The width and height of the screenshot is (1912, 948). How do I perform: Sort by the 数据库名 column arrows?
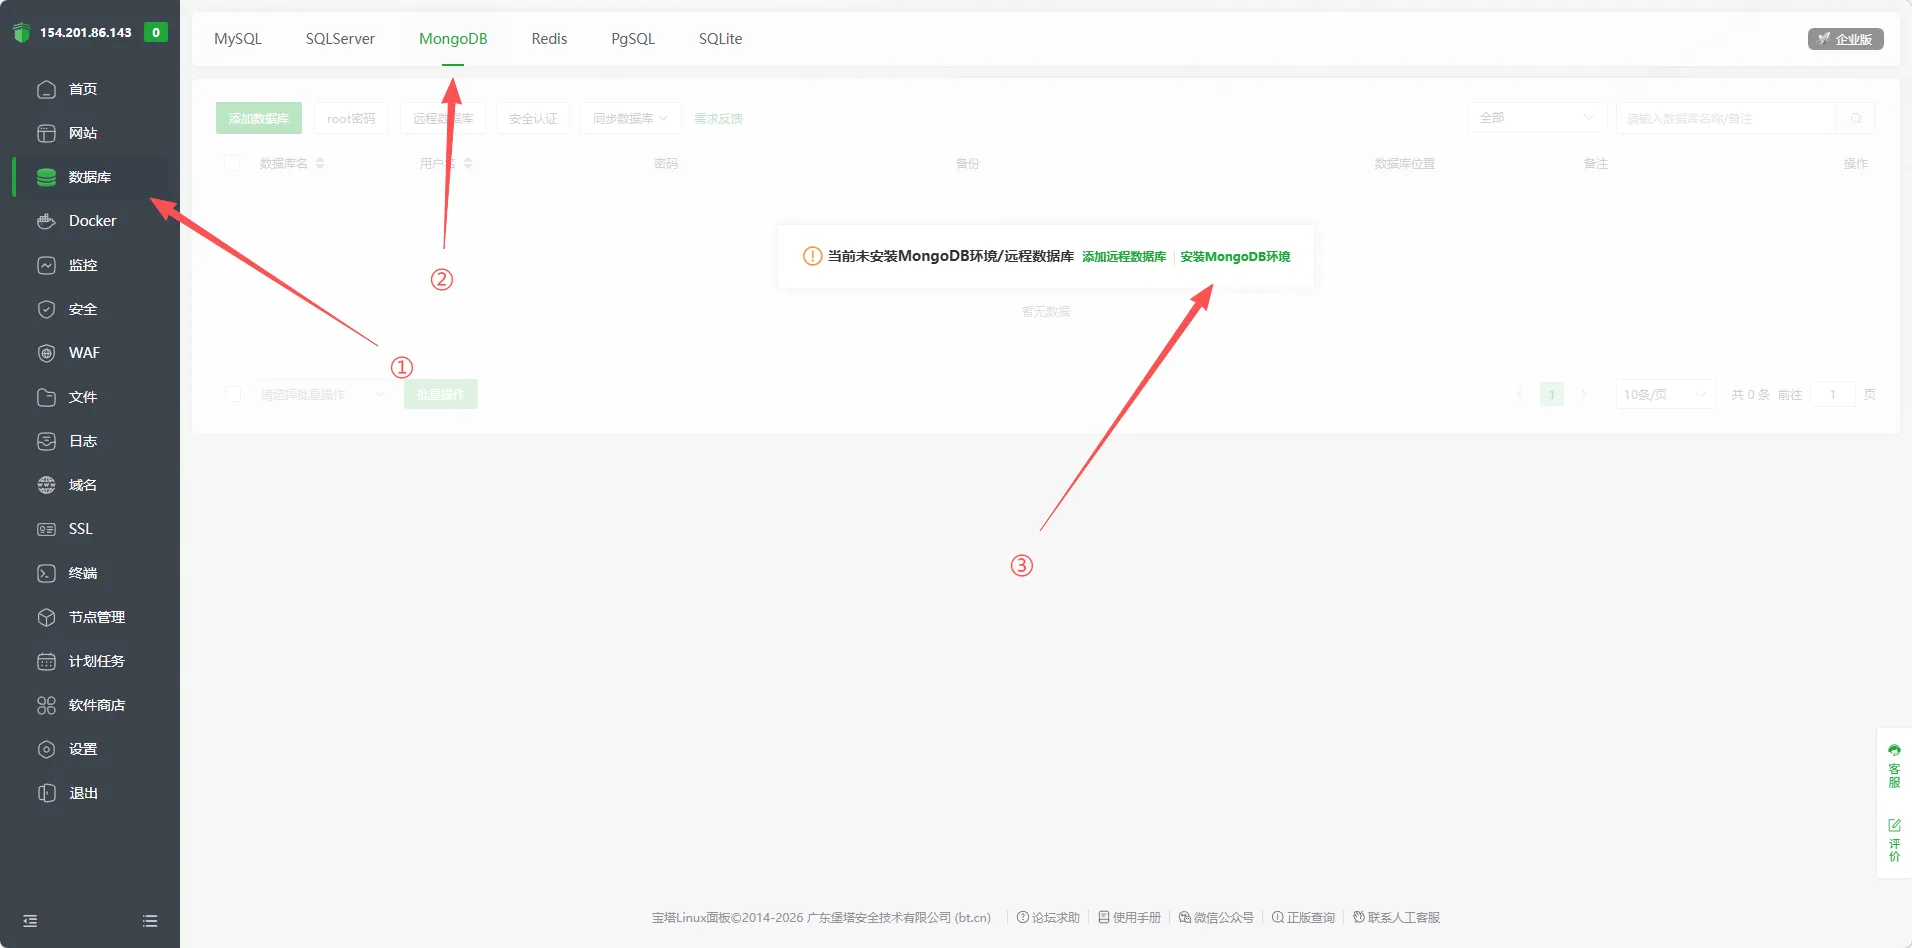tap(320, 163)
